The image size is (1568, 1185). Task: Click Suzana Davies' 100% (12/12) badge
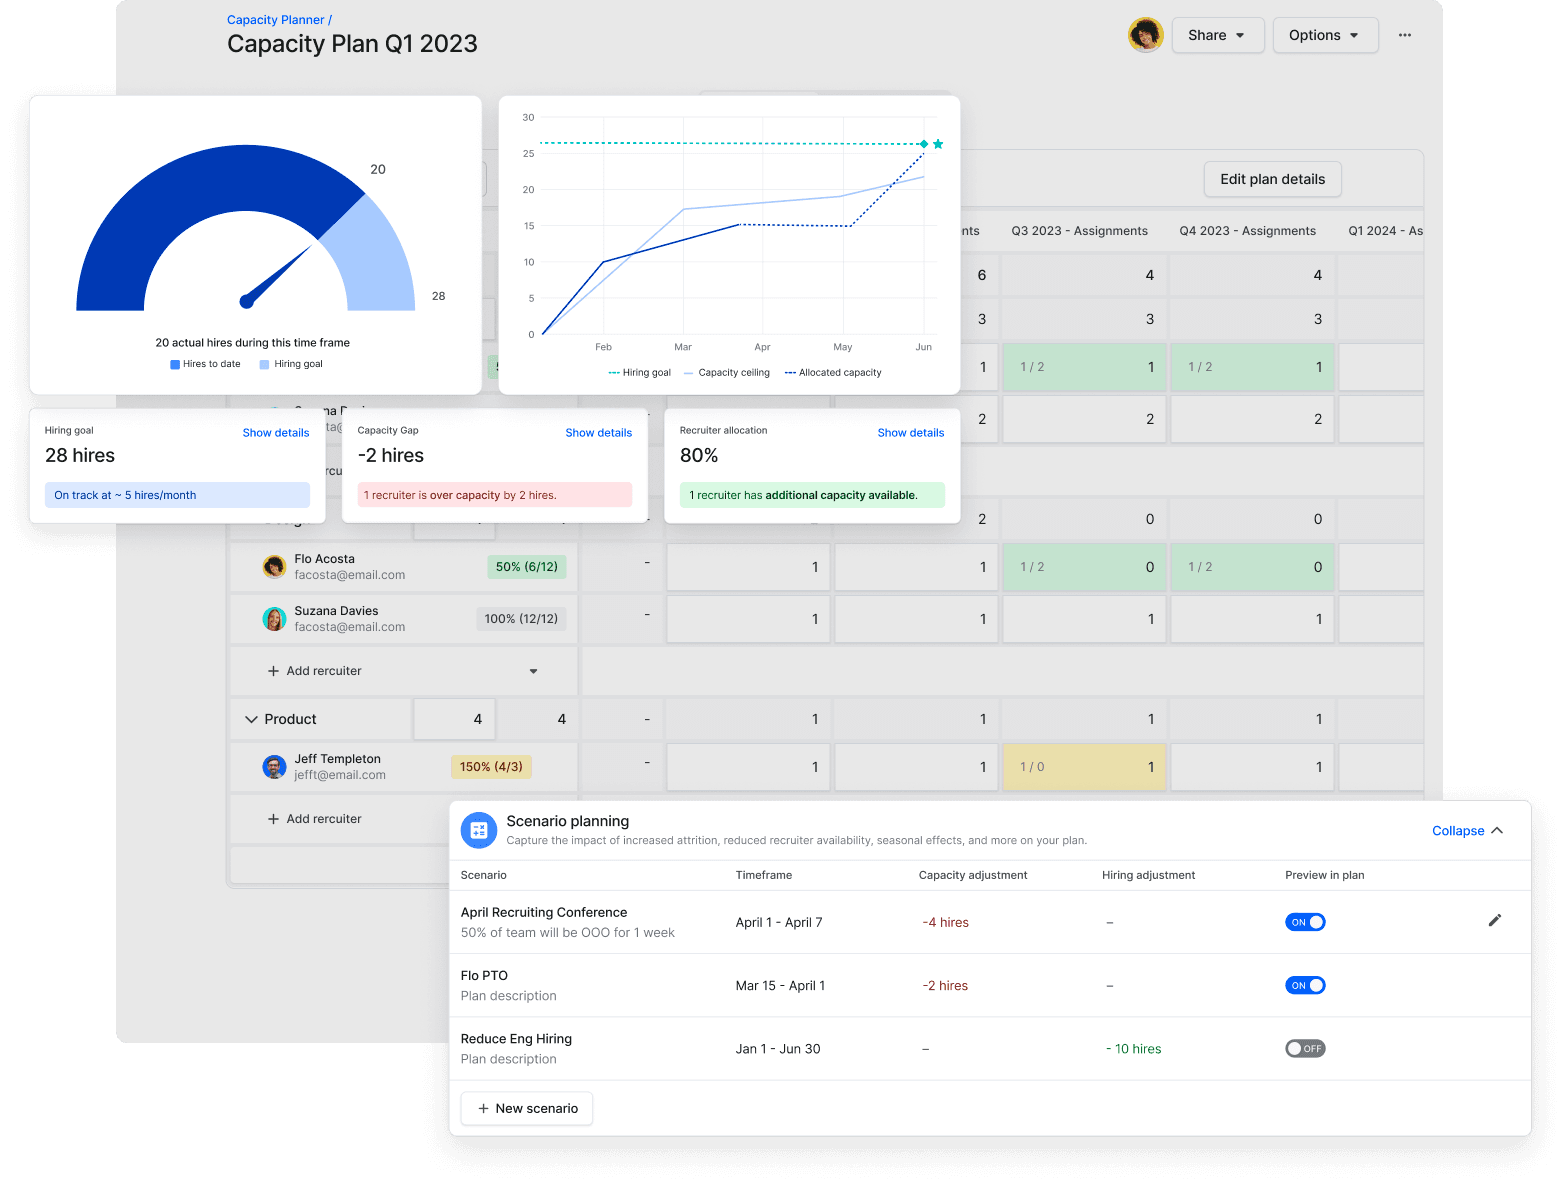[x=521, y=619]
